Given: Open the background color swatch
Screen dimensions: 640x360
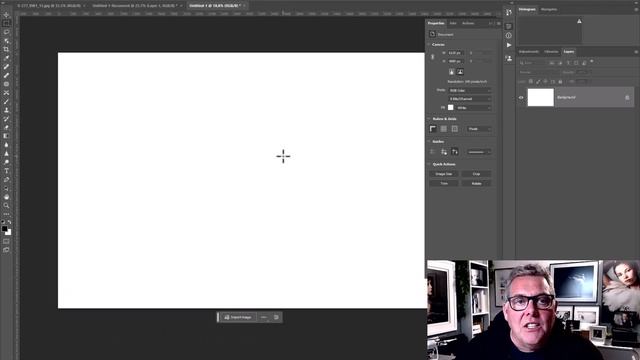Looking at the screenshot, I should pyautogui.click(x=9, y=233).
